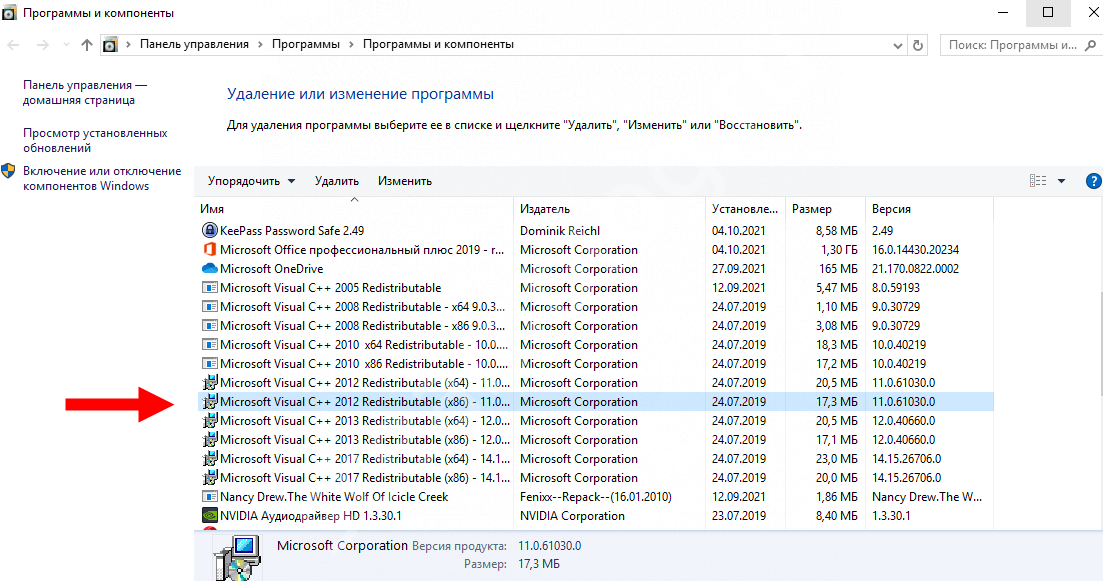Expand the chevron after Панель управления breadcrumb
Image resolution: width=1103 pixels, height=581 pixels.
[260, 44]
